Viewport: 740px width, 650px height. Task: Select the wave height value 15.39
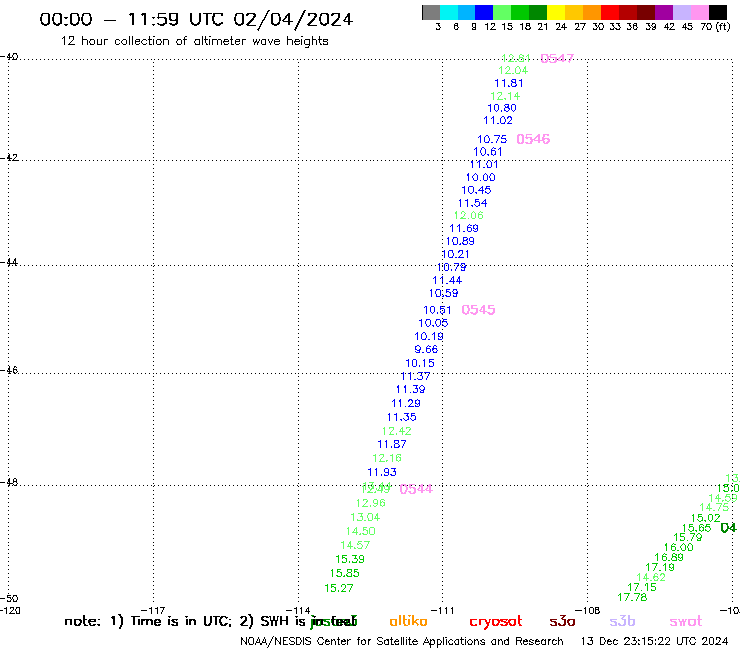click(350, 559)
